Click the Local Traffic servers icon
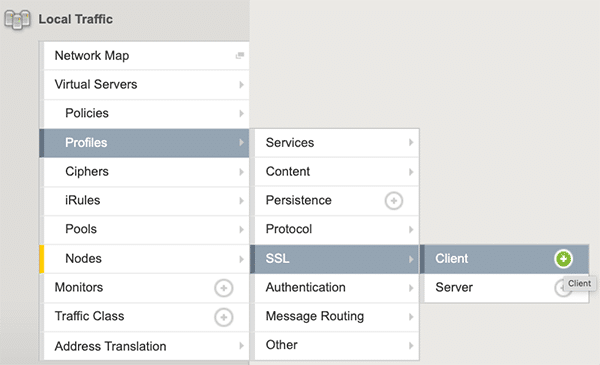The width and height of the screenshot is (600, 365). pos(17,20)
